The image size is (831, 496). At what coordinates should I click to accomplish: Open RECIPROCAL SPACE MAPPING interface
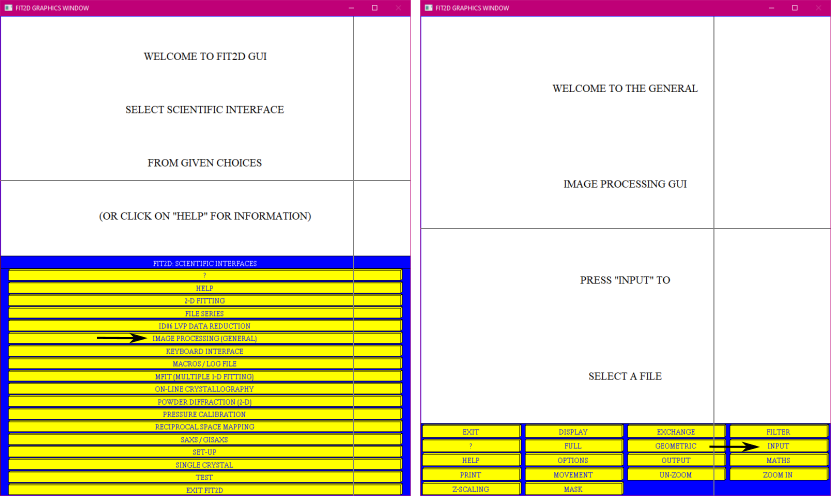click(x=205, y=427)
